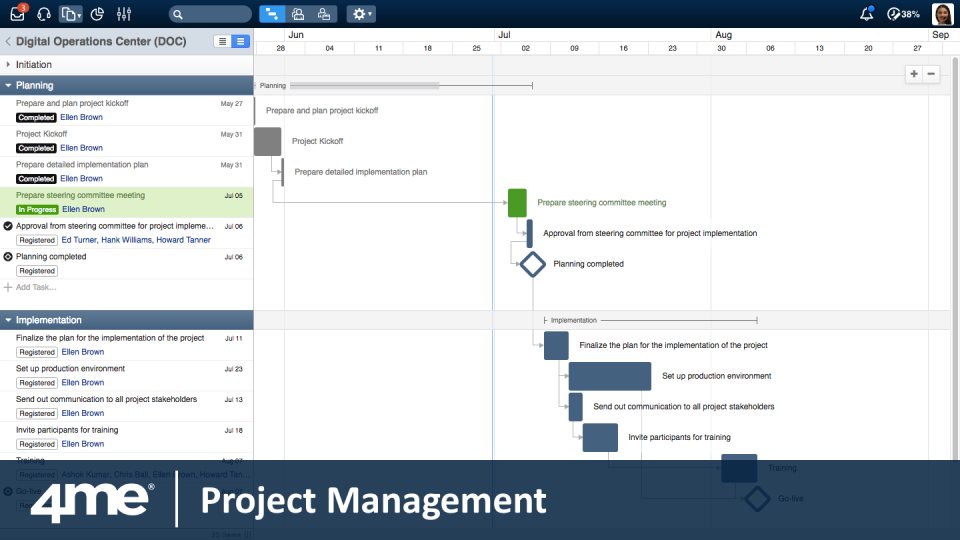Click the Jul month header in timeline
The width and height of the screenshot is (960, 540).
(x=504, y=35)
